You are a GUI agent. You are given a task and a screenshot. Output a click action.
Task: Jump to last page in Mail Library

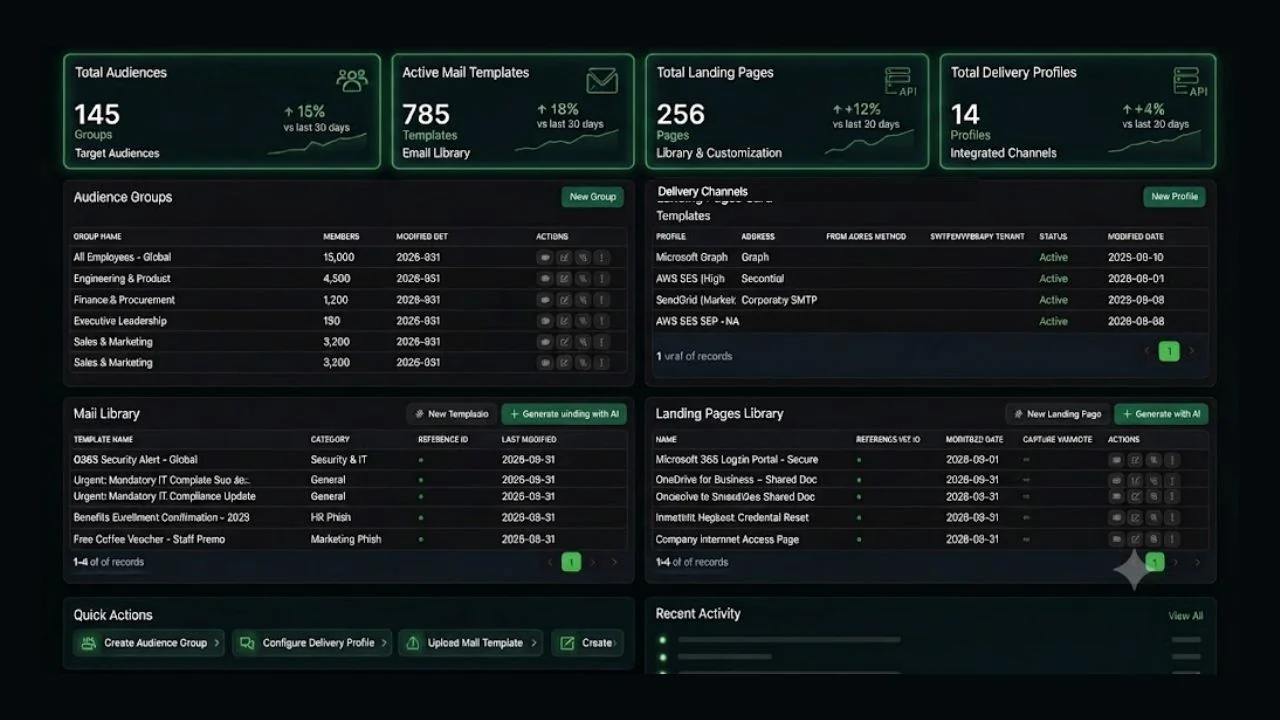[614, 562]
